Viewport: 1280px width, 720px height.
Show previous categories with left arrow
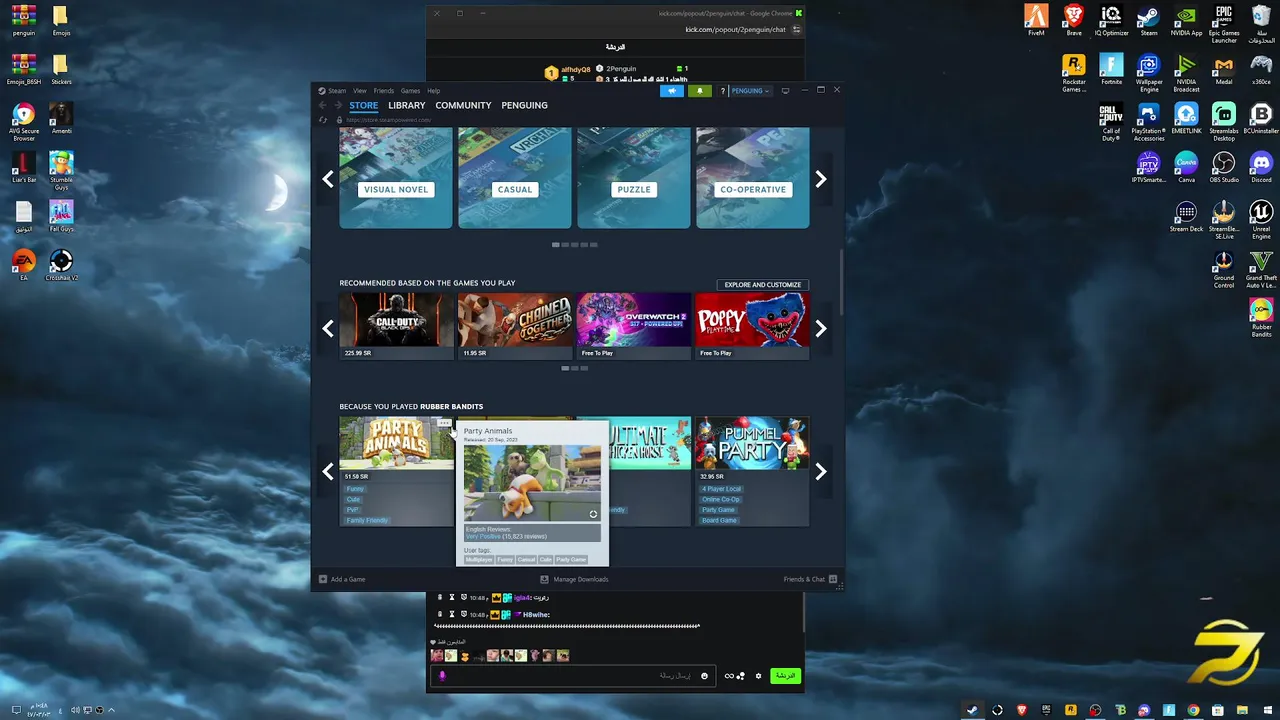328,179
